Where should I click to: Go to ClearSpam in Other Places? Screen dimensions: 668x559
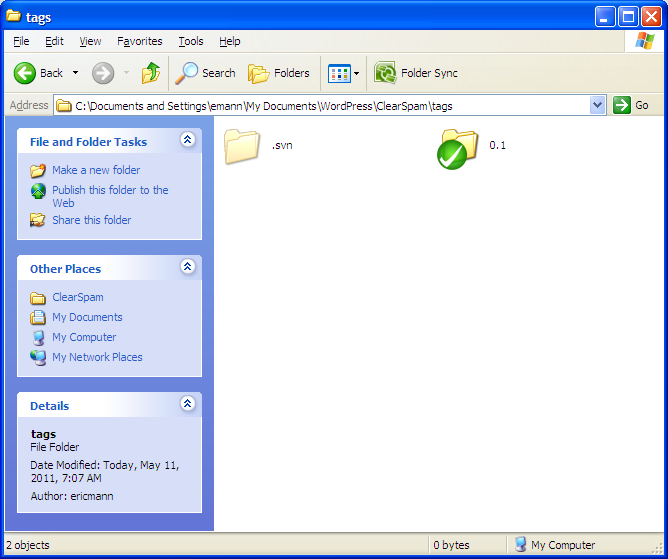point(78,297)
